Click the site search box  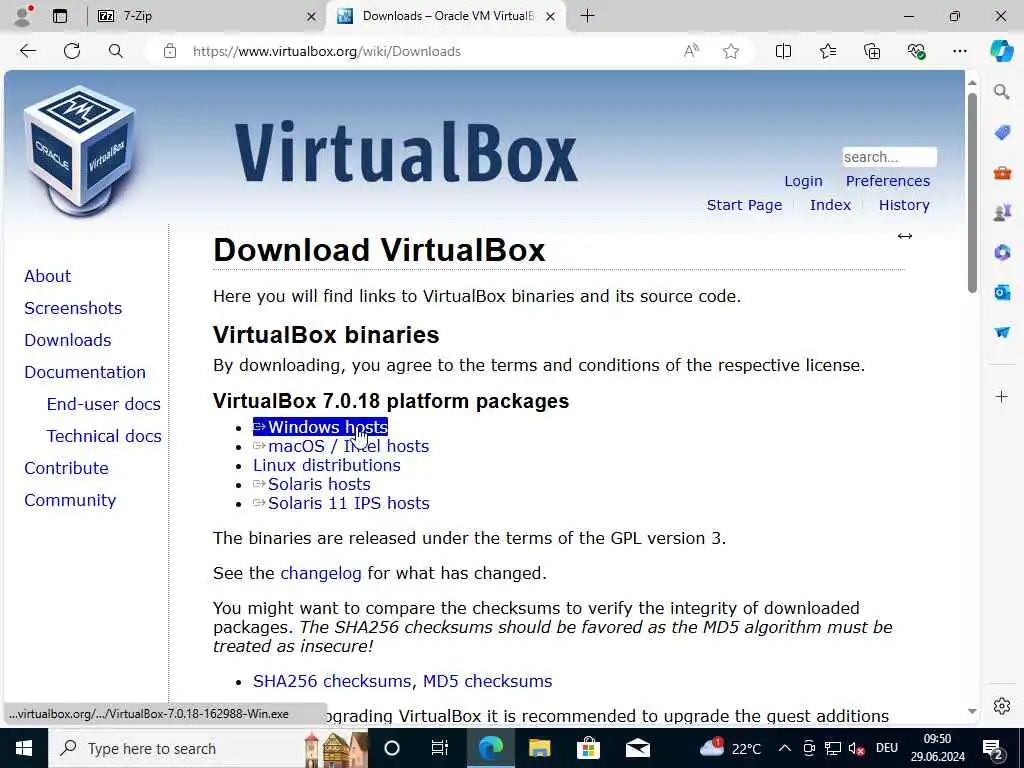click(x=889, y=157)
